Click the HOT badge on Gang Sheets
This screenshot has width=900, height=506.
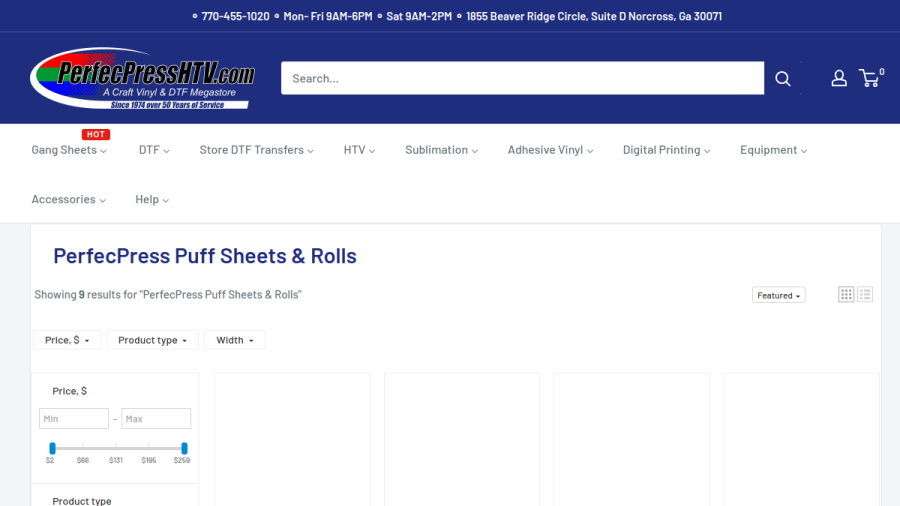coord(96,134)
